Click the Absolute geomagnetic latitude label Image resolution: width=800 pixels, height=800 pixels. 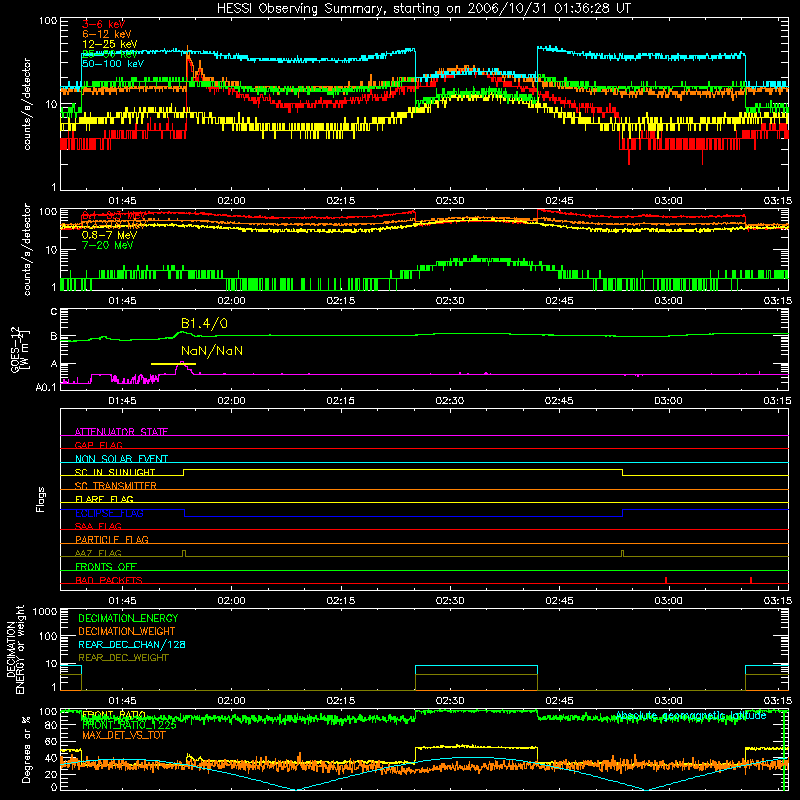(x=691, y=715)
